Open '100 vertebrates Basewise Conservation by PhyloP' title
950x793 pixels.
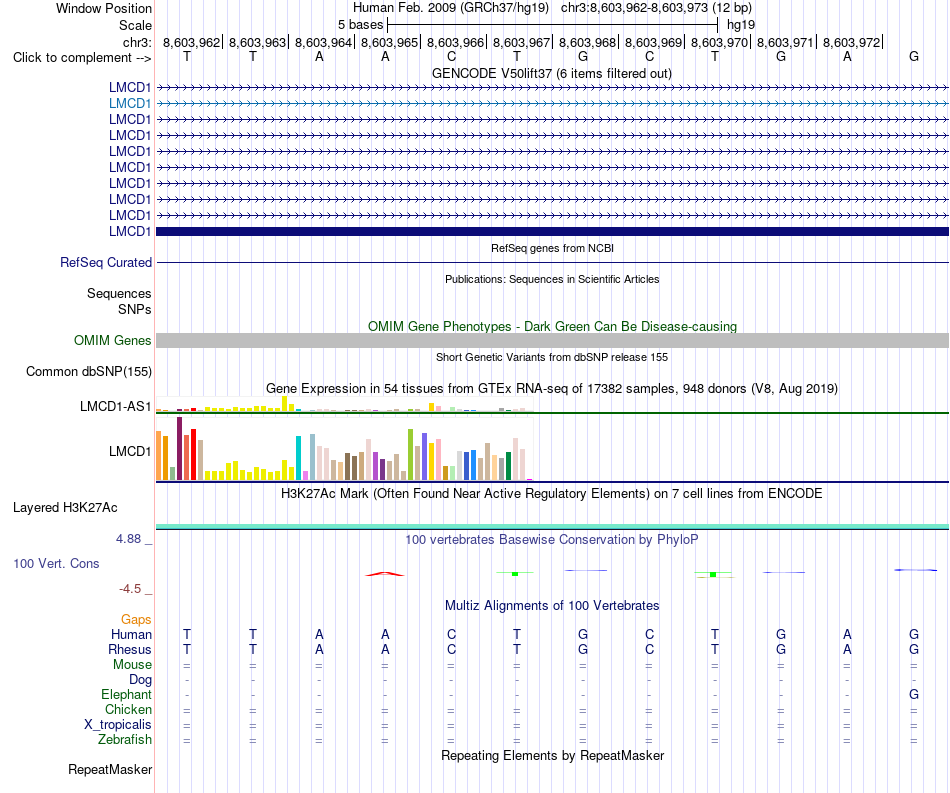pyautogui.click(x=552, y=539)
